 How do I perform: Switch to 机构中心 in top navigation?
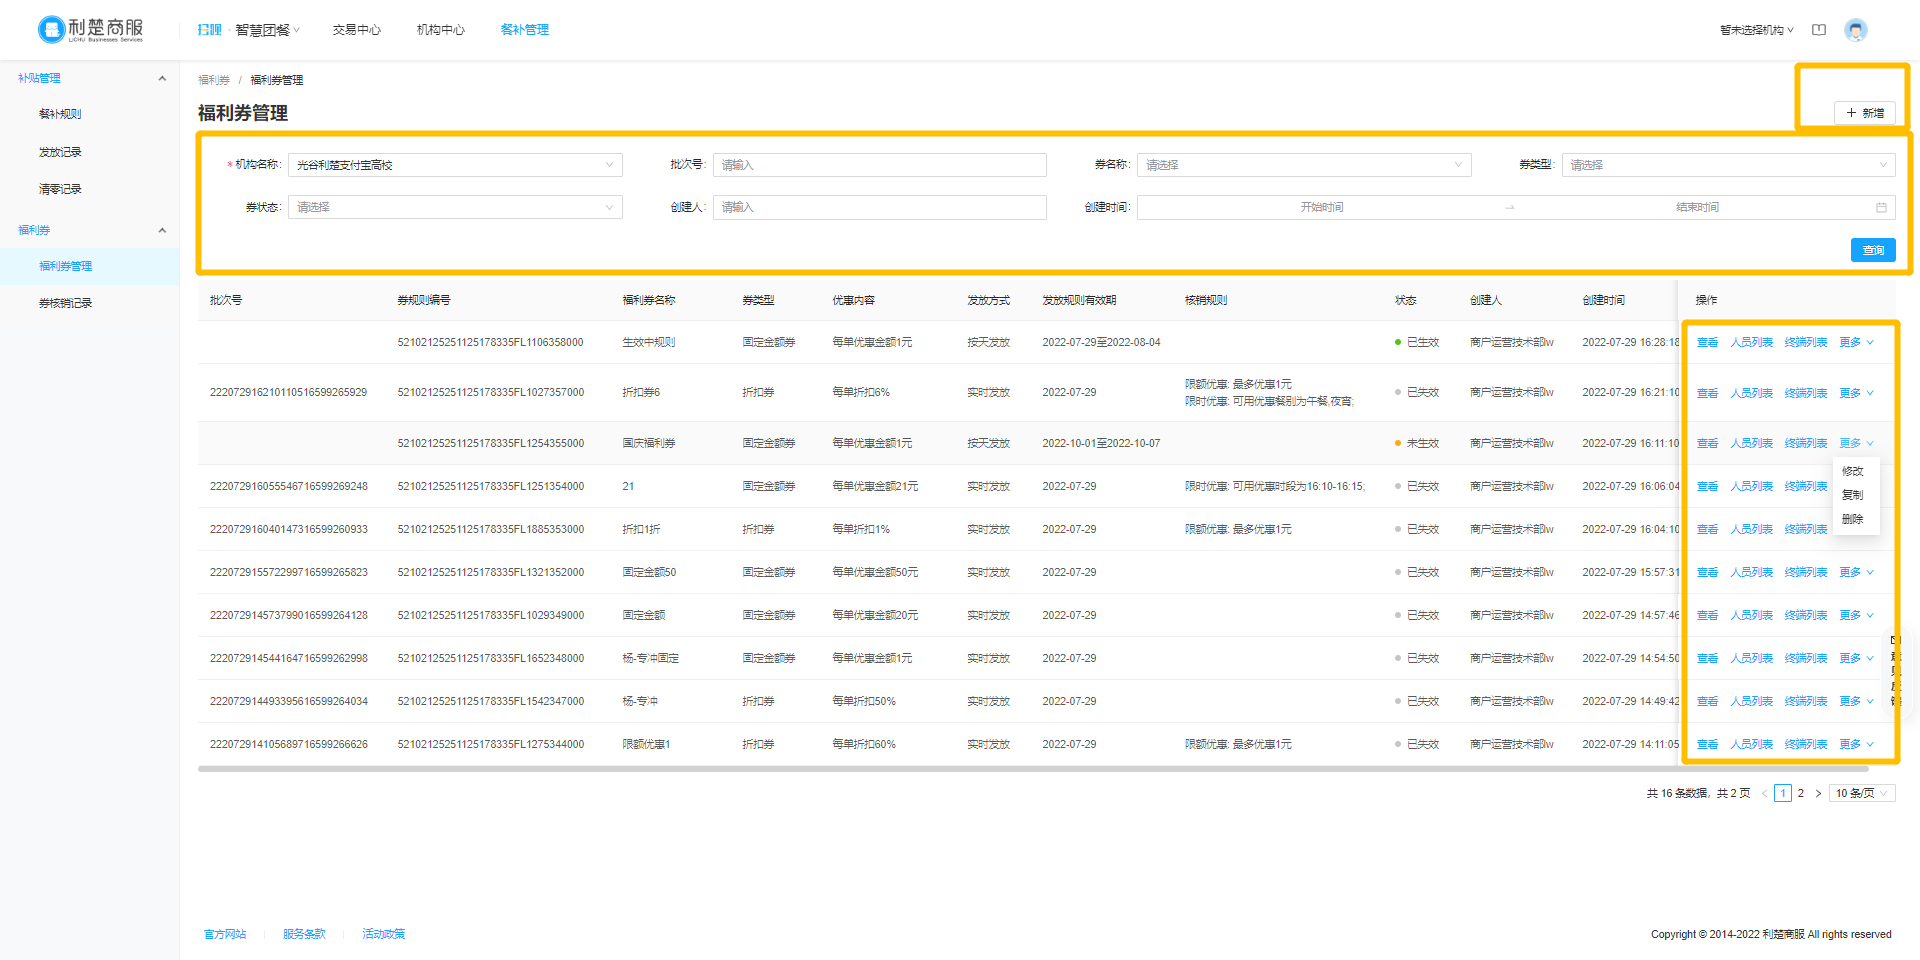tap(441, 30)
